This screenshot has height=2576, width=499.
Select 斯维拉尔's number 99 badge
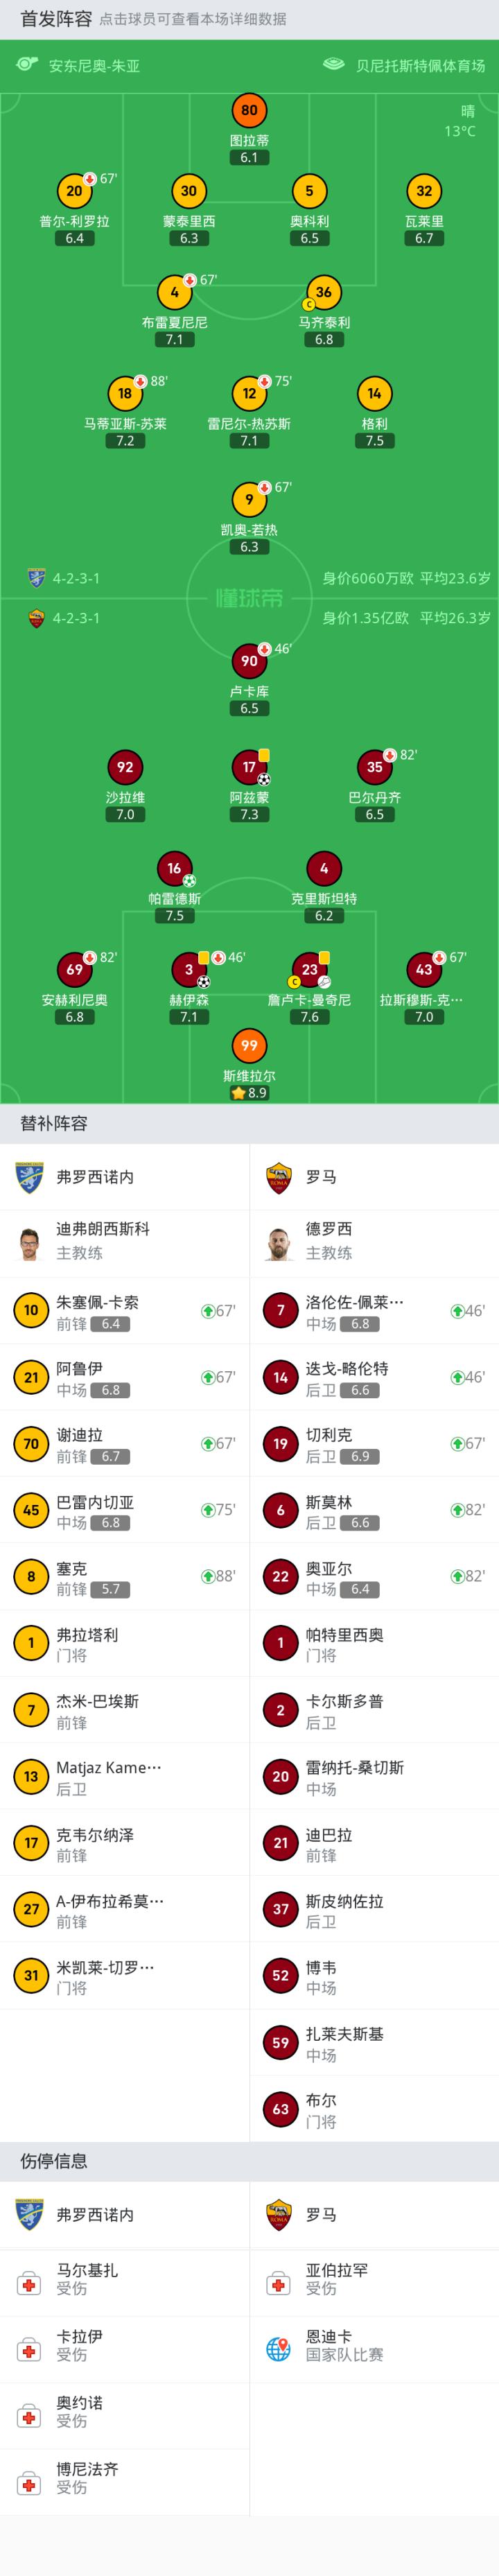pyautogui.click(x=249, y=1046)
